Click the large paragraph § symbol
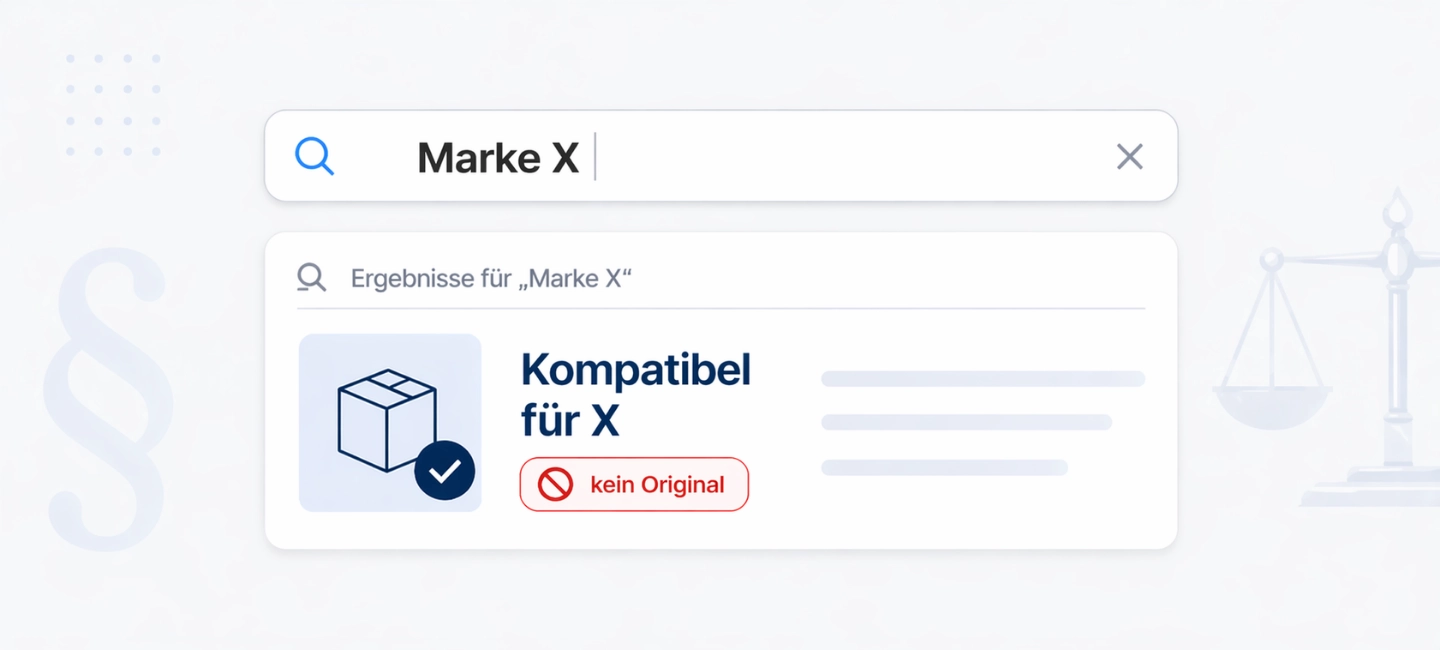 108,400
